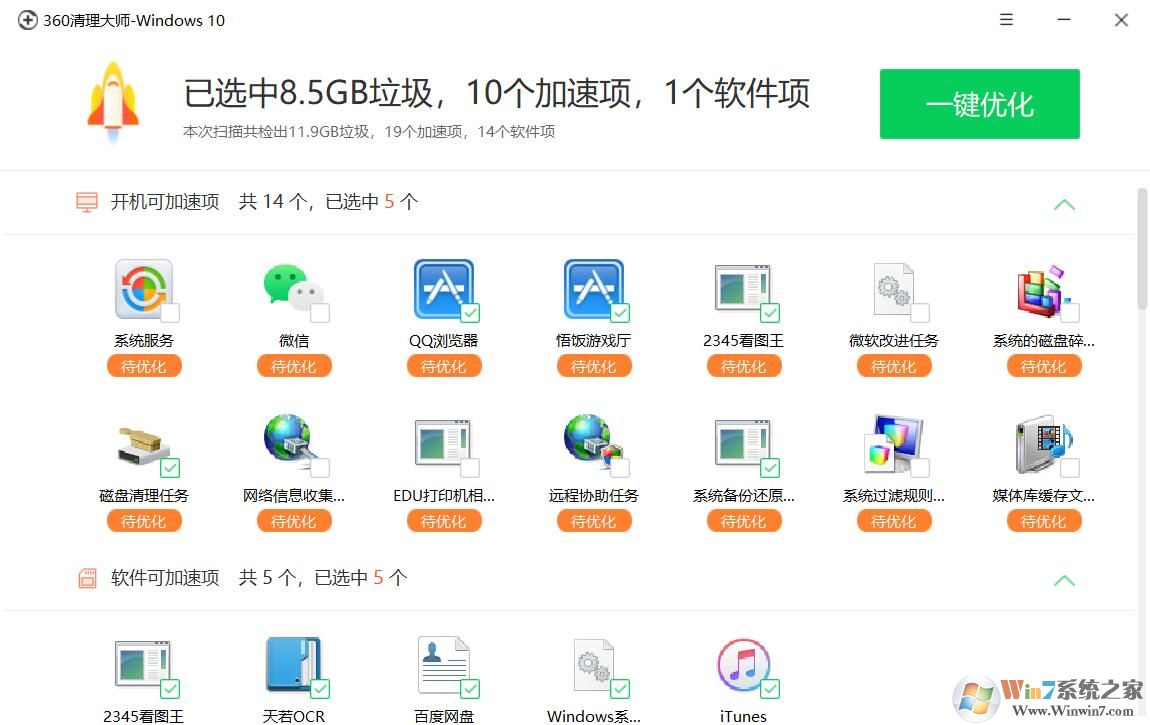This screenshot has height=725, width=1150.
Task: Click the 系统备份还原 icon
Action: pyautogui.click(x=744, y=445)
